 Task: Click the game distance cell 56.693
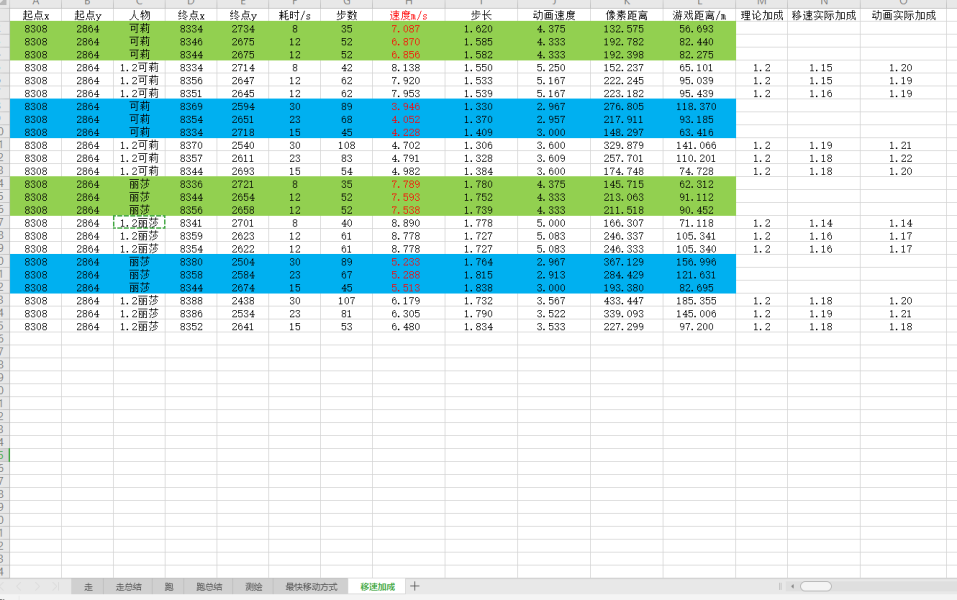pyautogui.click(x=699, y=29)
